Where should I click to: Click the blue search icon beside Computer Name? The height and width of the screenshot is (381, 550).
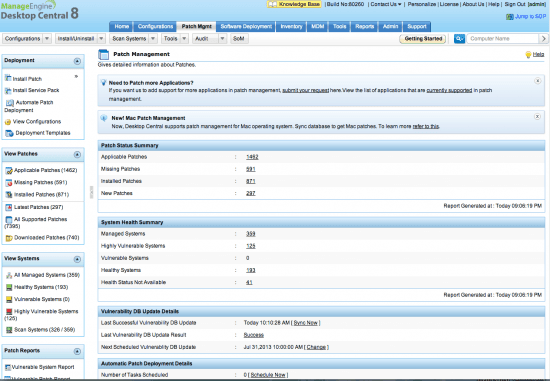[459, 39]
